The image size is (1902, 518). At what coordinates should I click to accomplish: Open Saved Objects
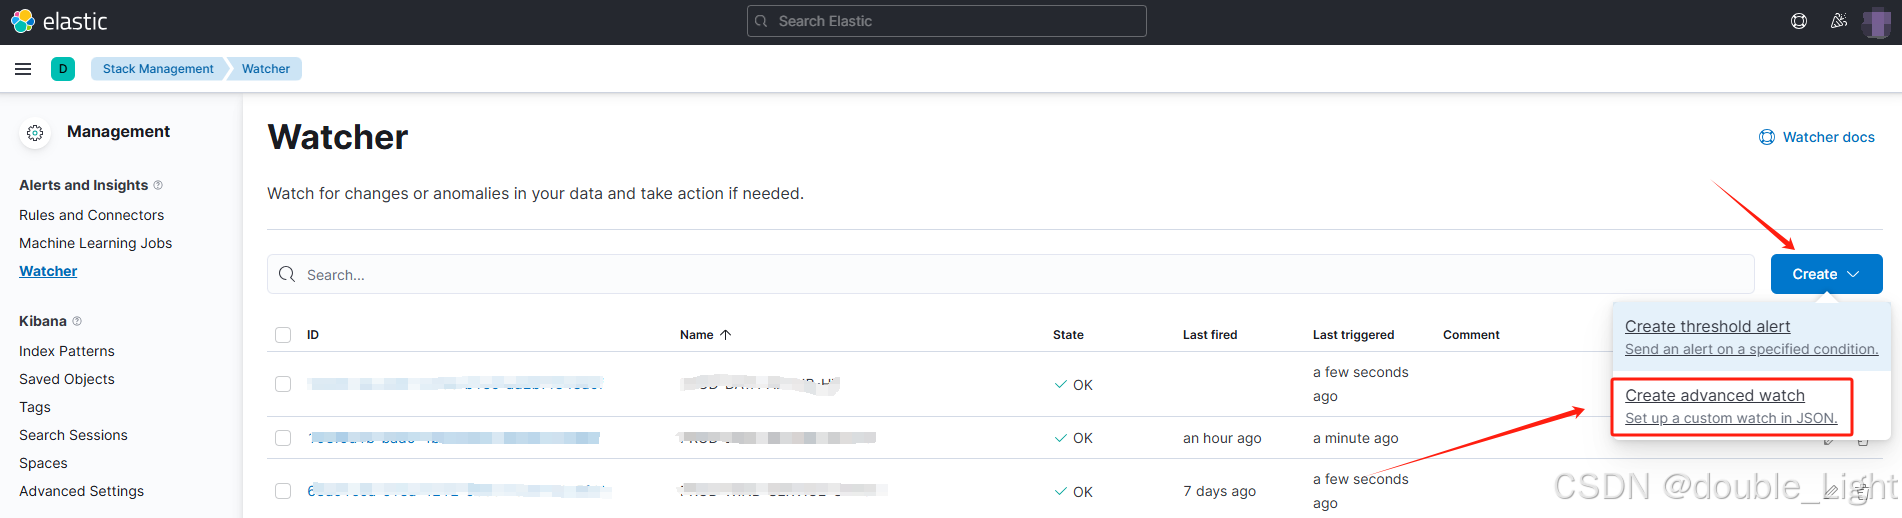click(67, 379)
